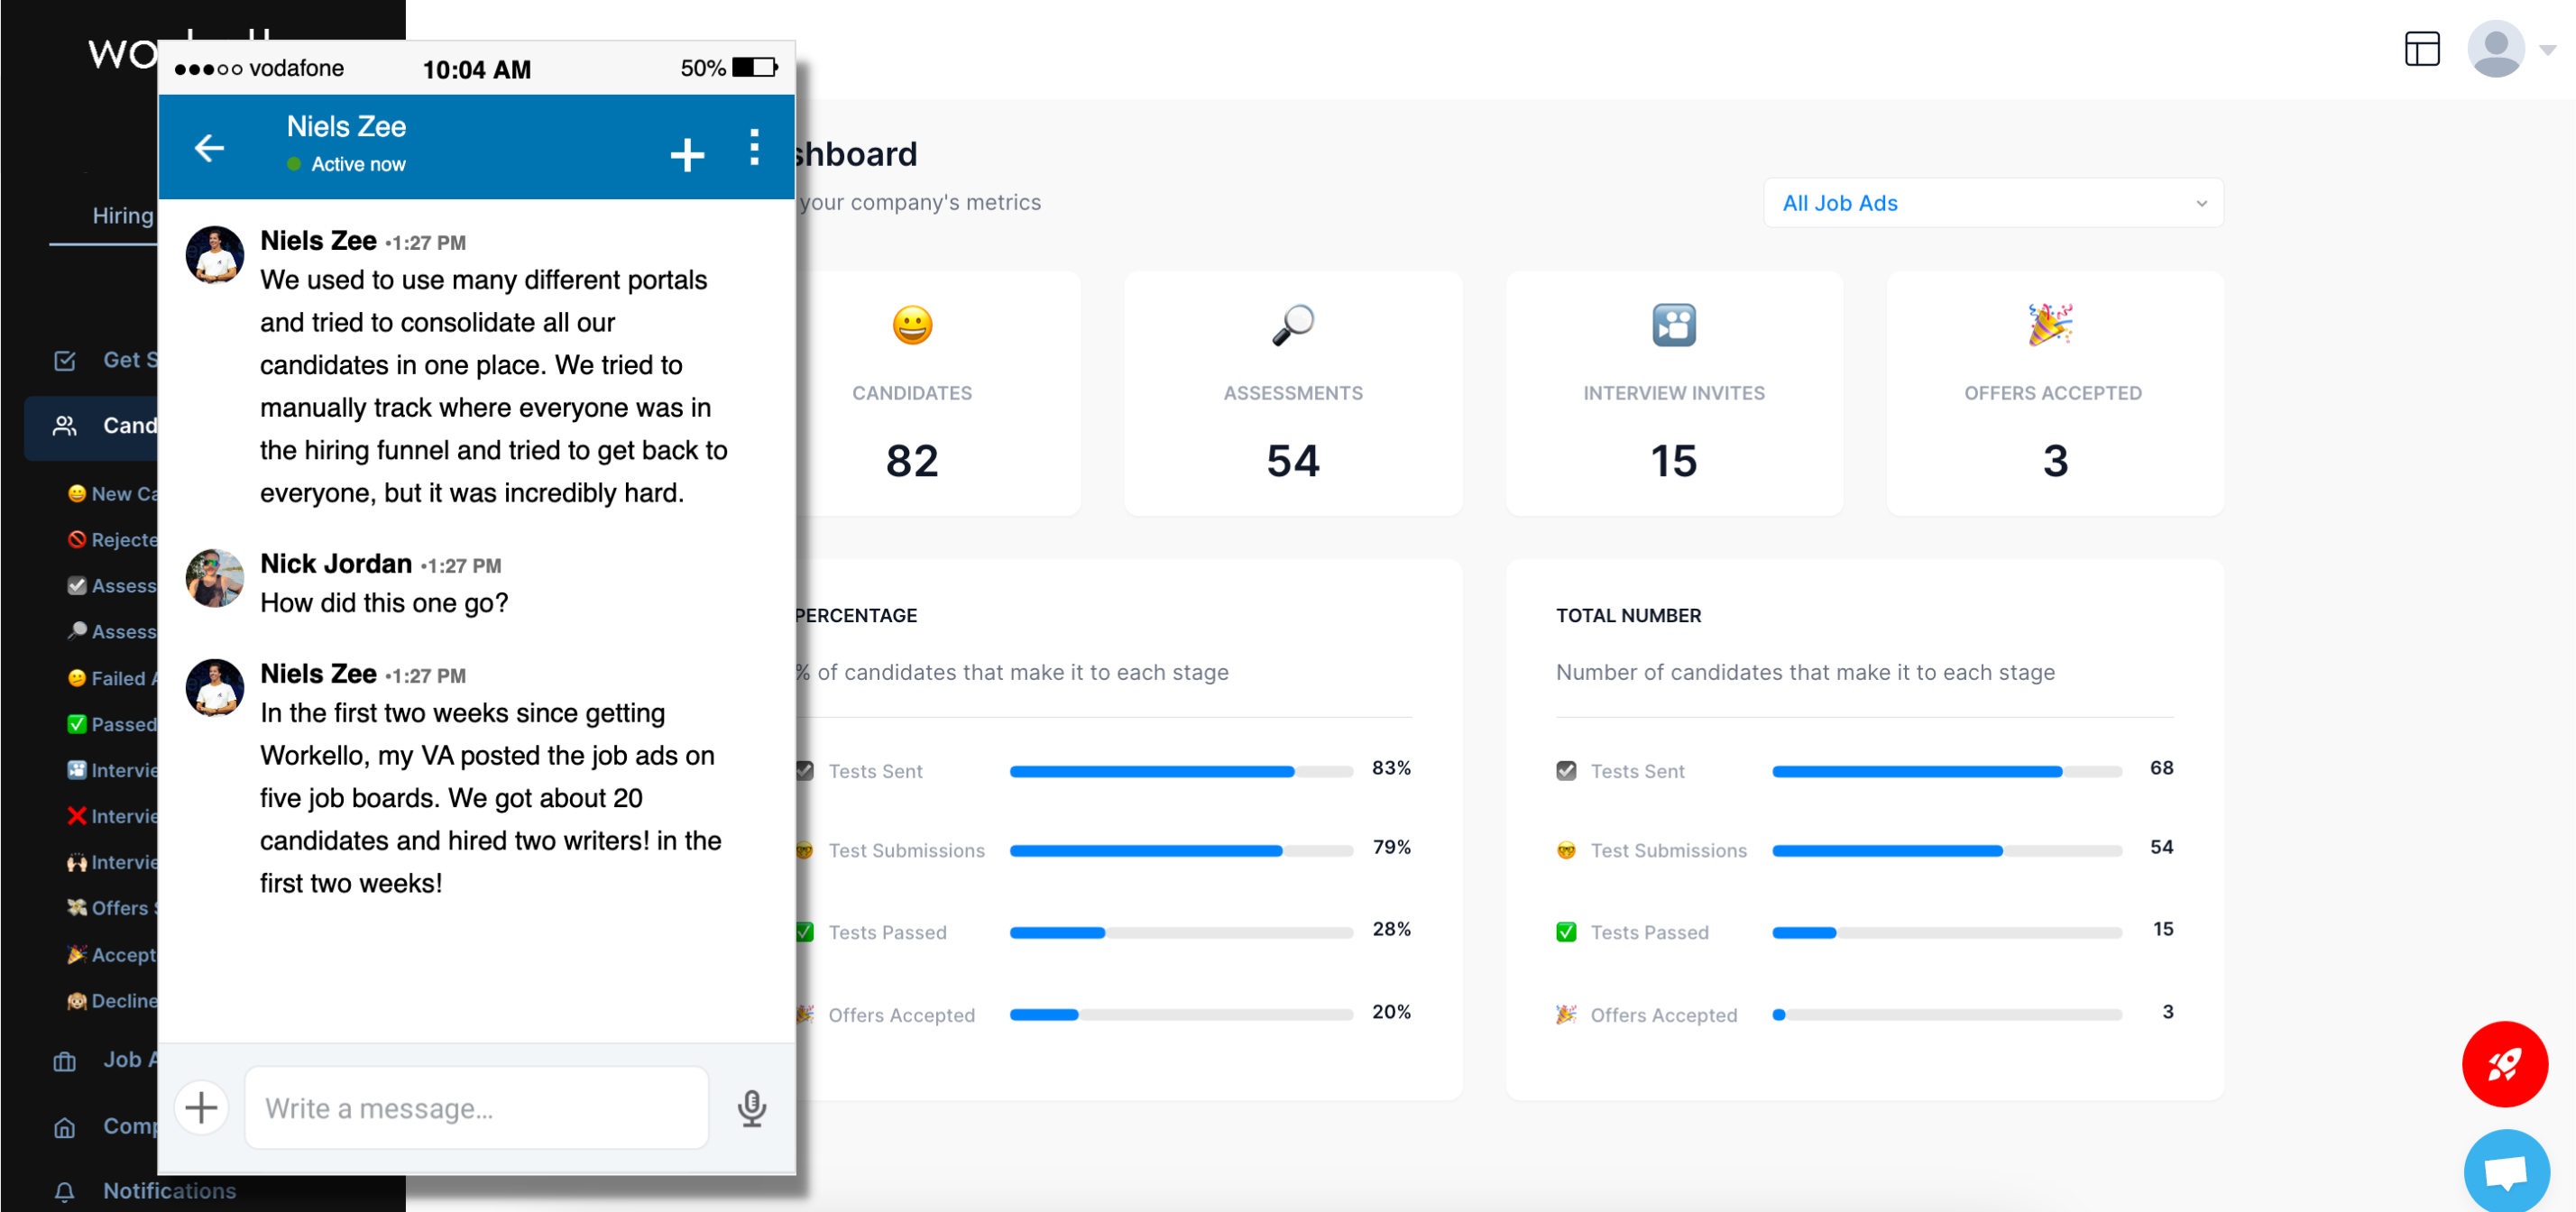Click Test Submissions emoji in Total Number
The width and height of the screenshot is (2576, 1212).
pyautogui.click(x=1566, y=851)
